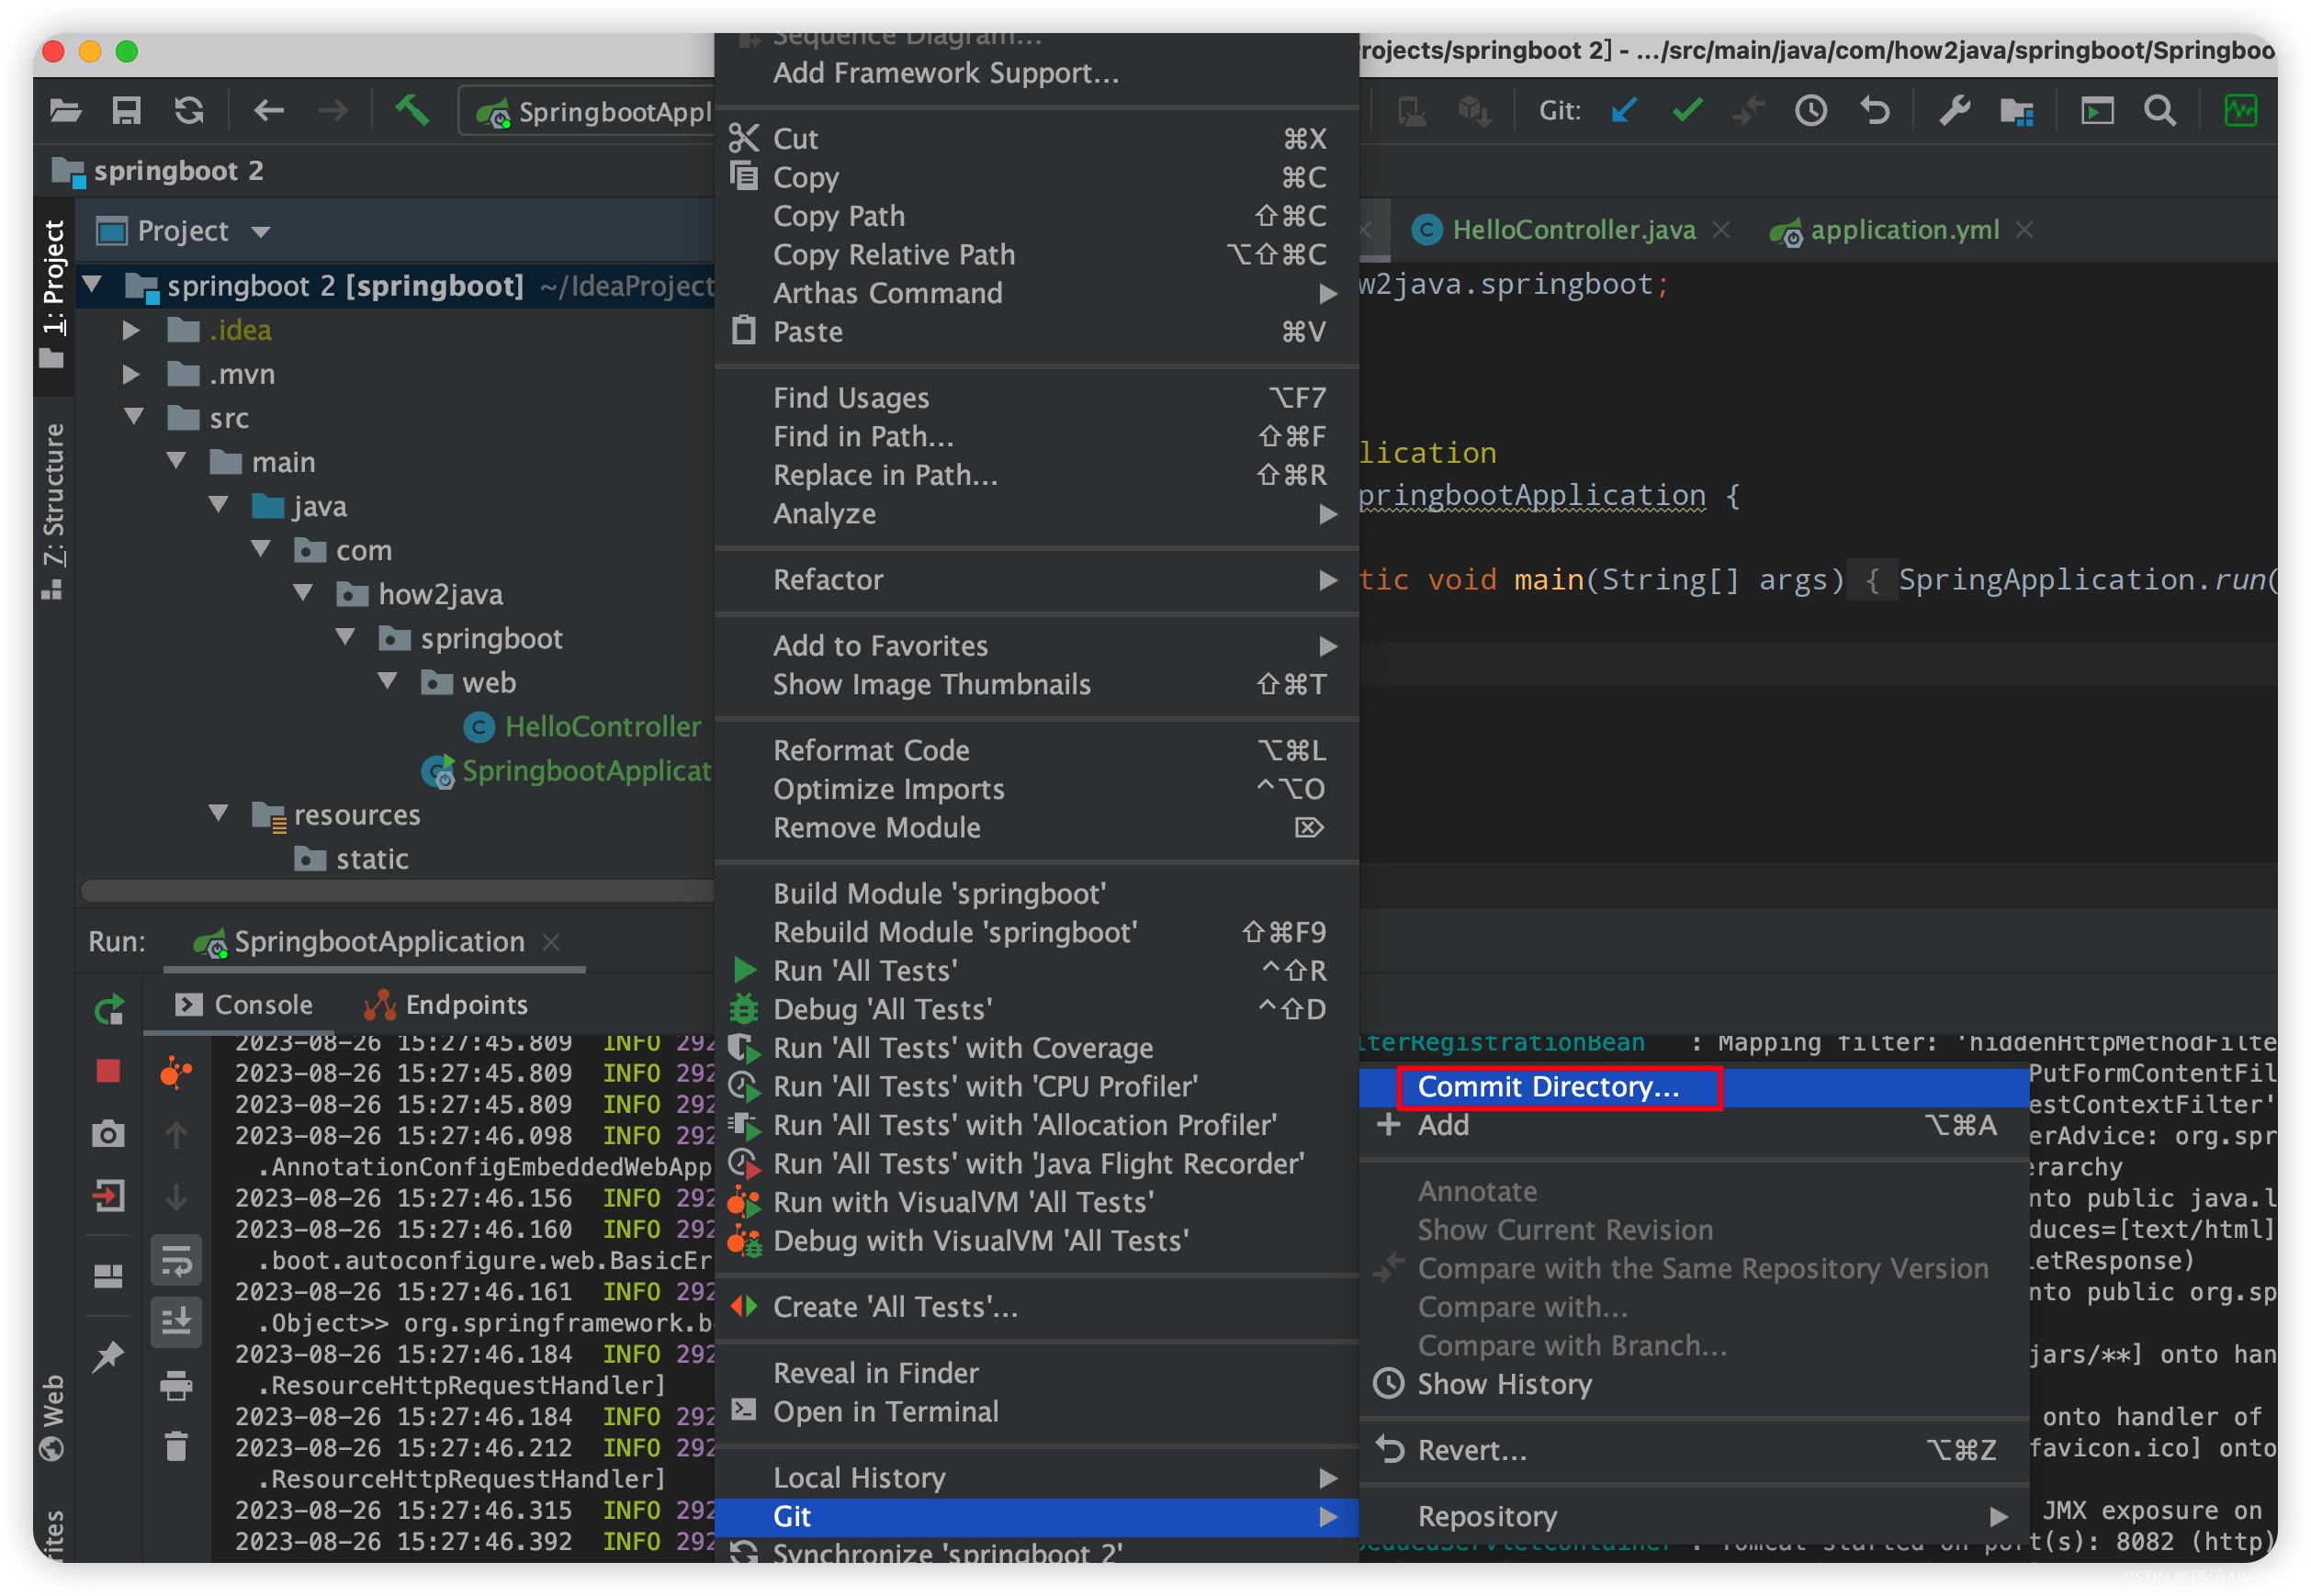Stop the running application with red square
The height and width of the screenshot is (1596, 2311).
pyautogui.click(x=108, y=1071)
